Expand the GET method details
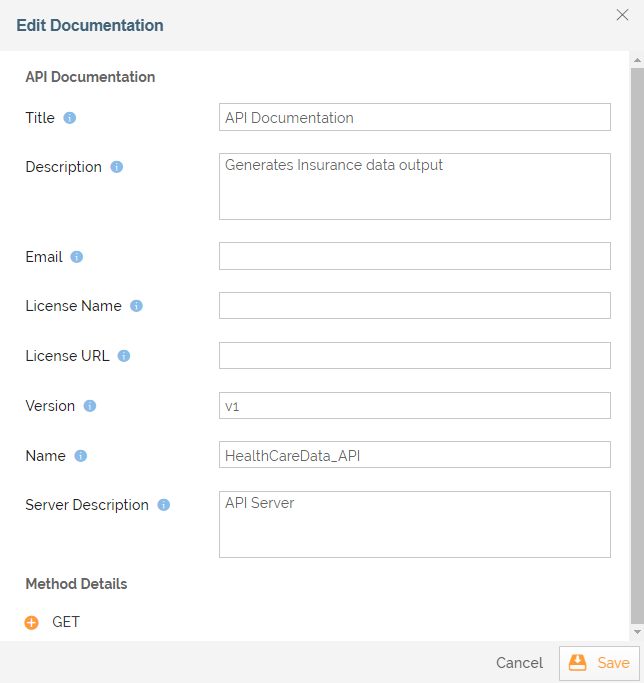This screenshot has width=644, height=683. point(32,622)
